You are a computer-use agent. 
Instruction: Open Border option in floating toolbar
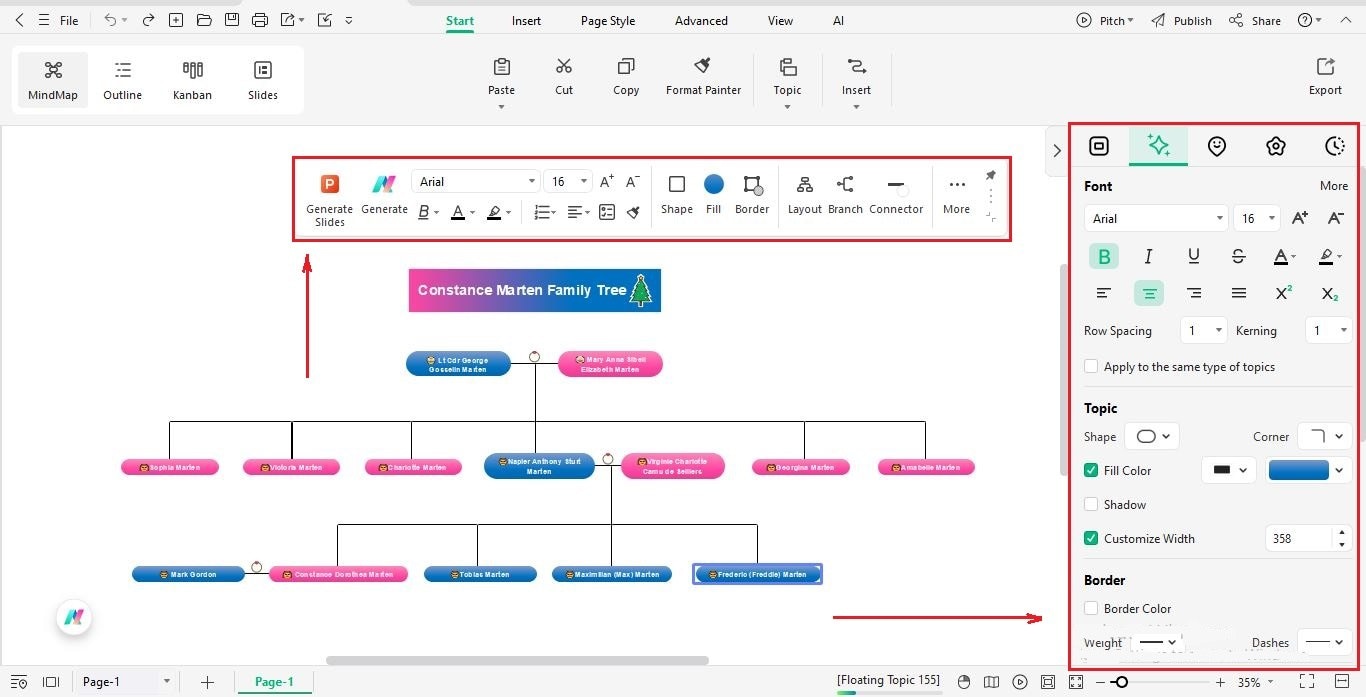(x=752, y=195)
